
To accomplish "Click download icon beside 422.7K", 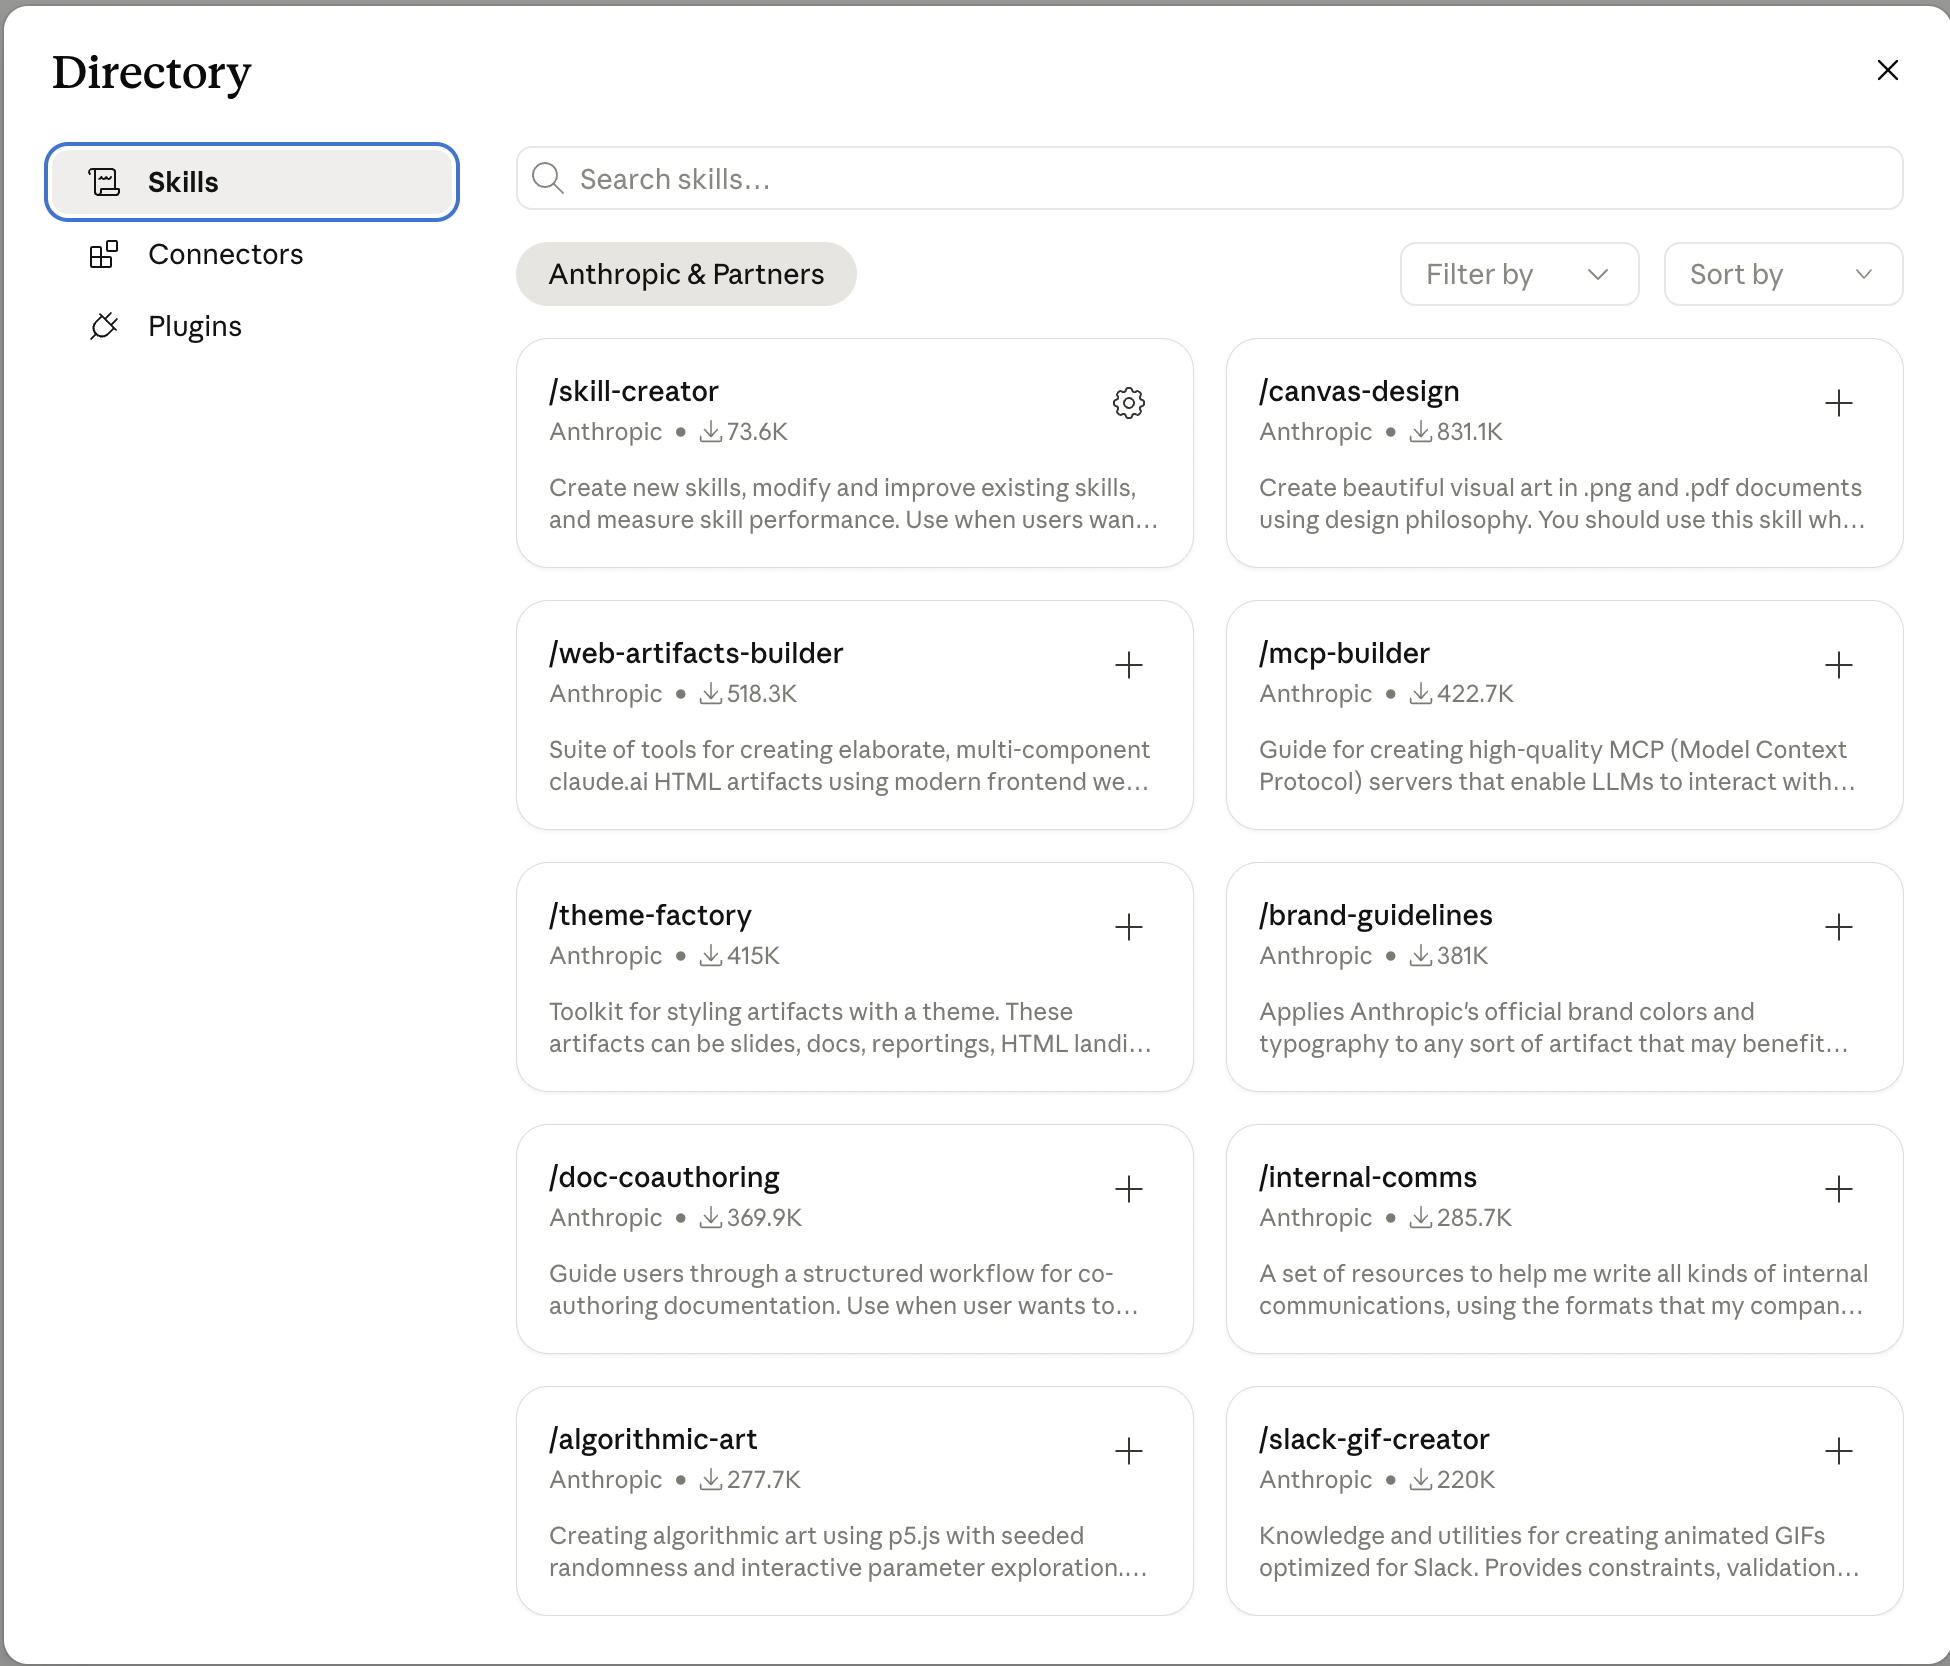I will click(x=1420, y=694).
